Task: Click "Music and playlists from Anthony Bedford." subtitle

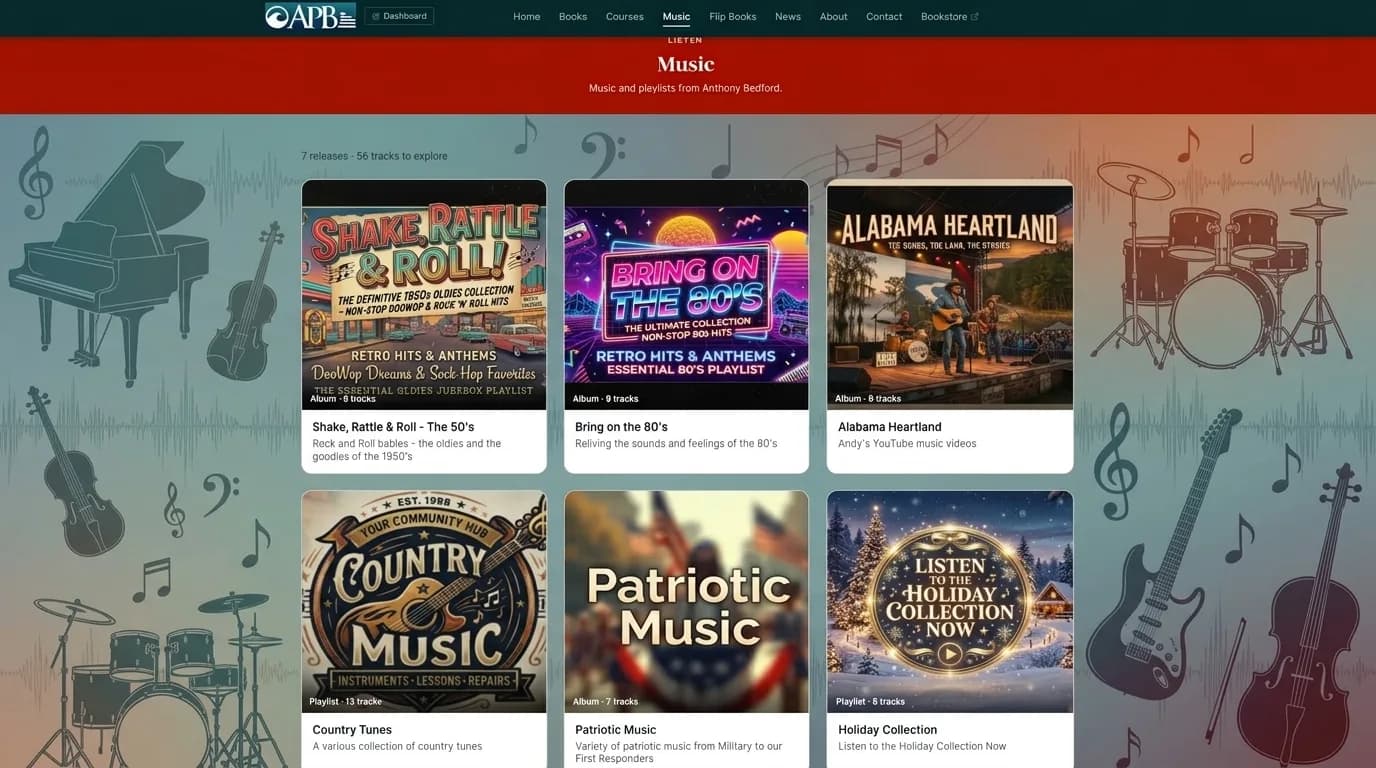Action: 685,88
